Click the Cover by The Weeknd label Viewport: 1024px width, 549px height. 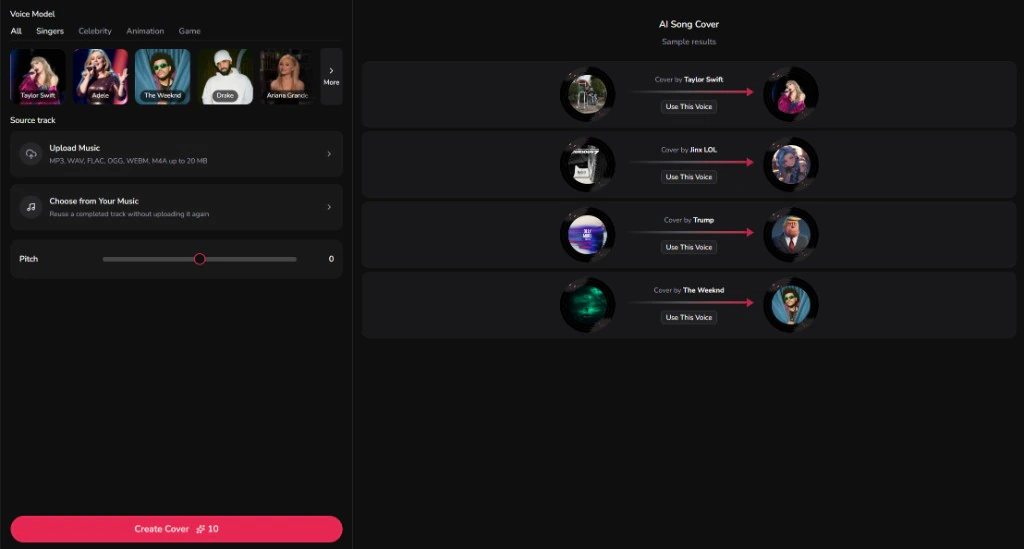(689, 290)
